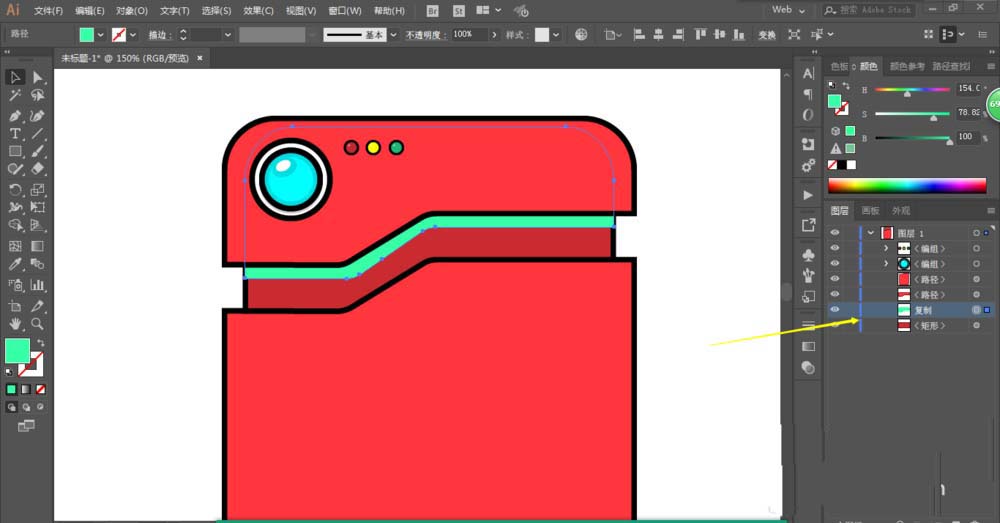Select the Pen tool

click(x=15, y=116)
